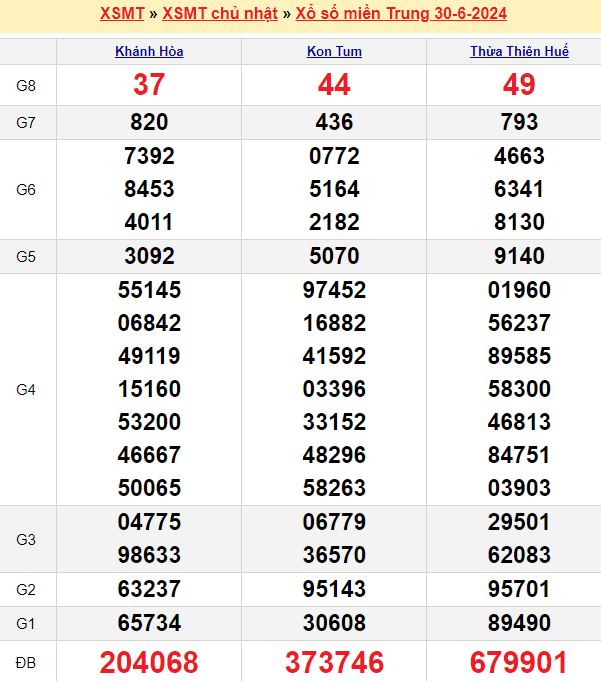Screen dimensions: 601x681
Task: Click G6 number 7392
Action: (x=149, y=156)
